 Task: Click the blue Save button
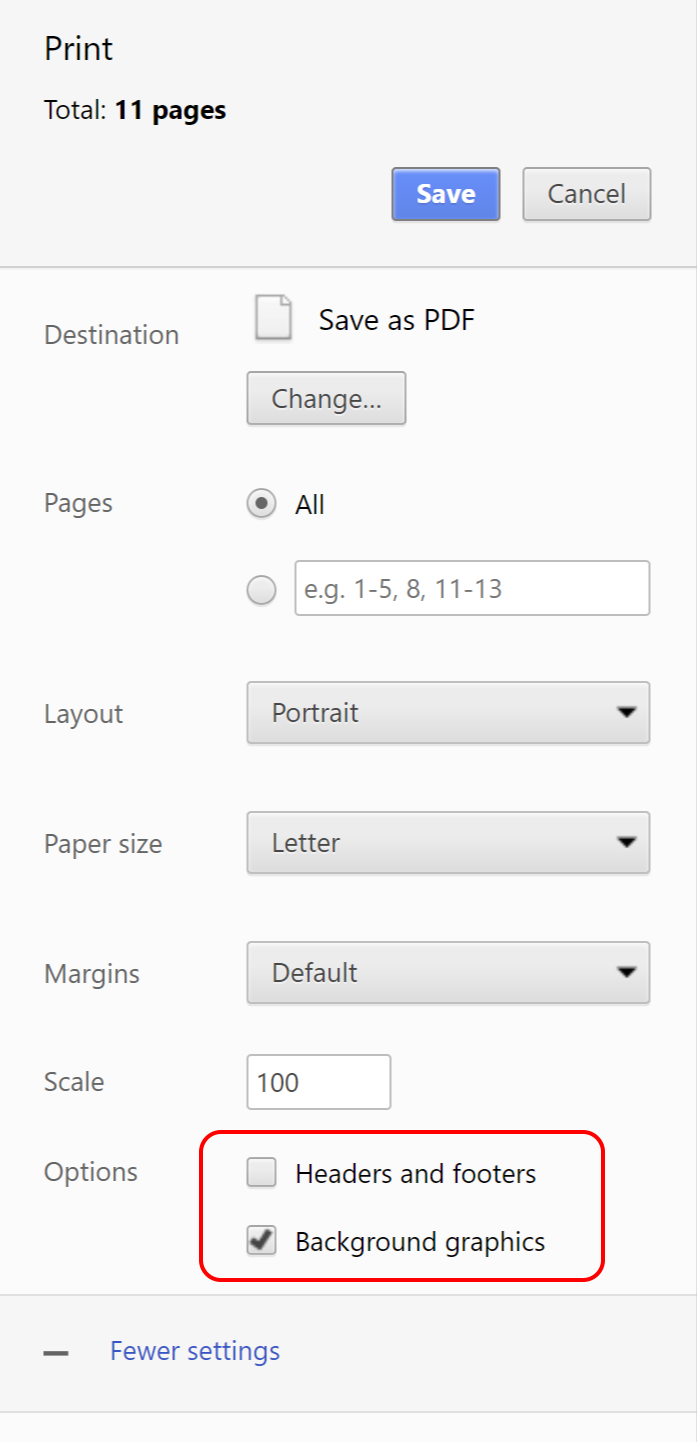[446, 194]
